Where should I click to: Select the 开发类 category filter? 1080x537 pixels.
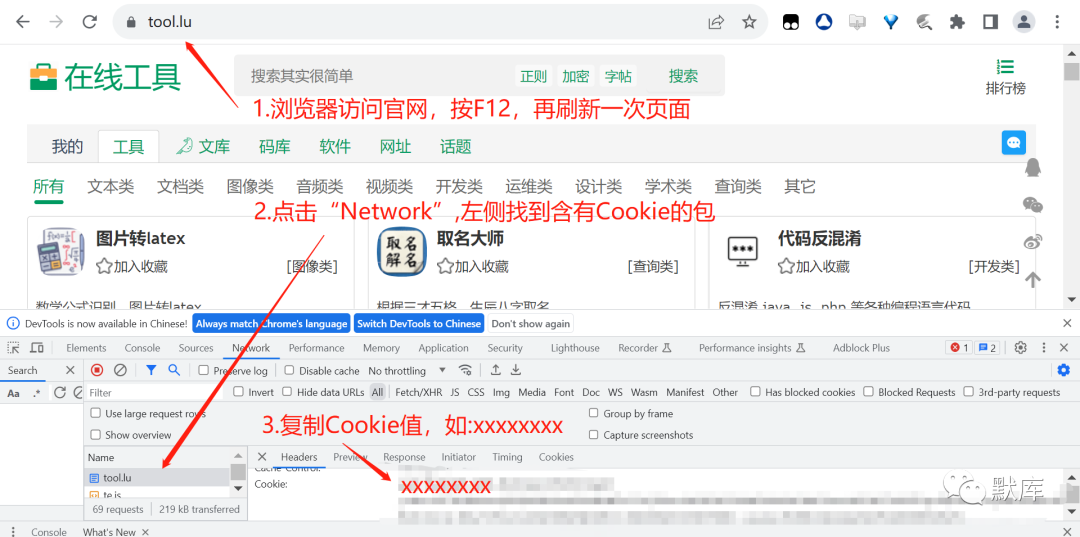[459, 187]
